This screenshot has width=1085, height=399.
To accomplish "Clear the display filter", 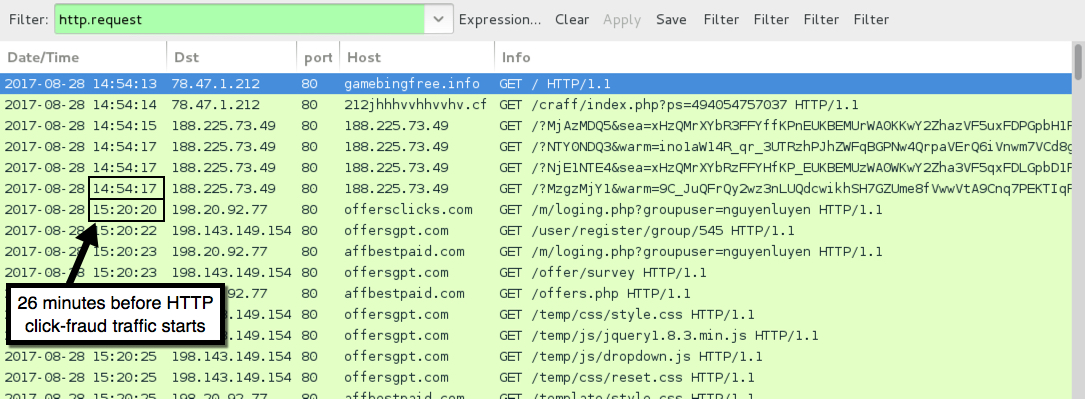I will pos(572,20).
